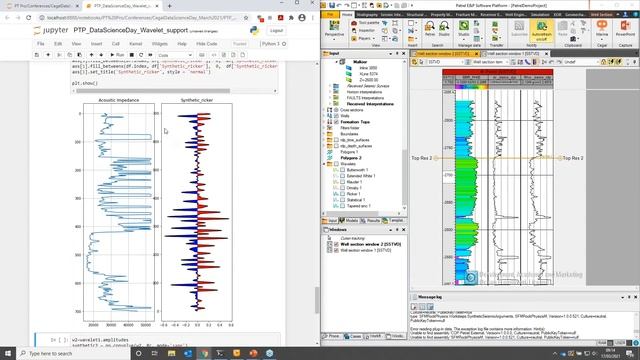Open the Widgets menu in Jupyter
640x360 pixels.
pos(160,44)
